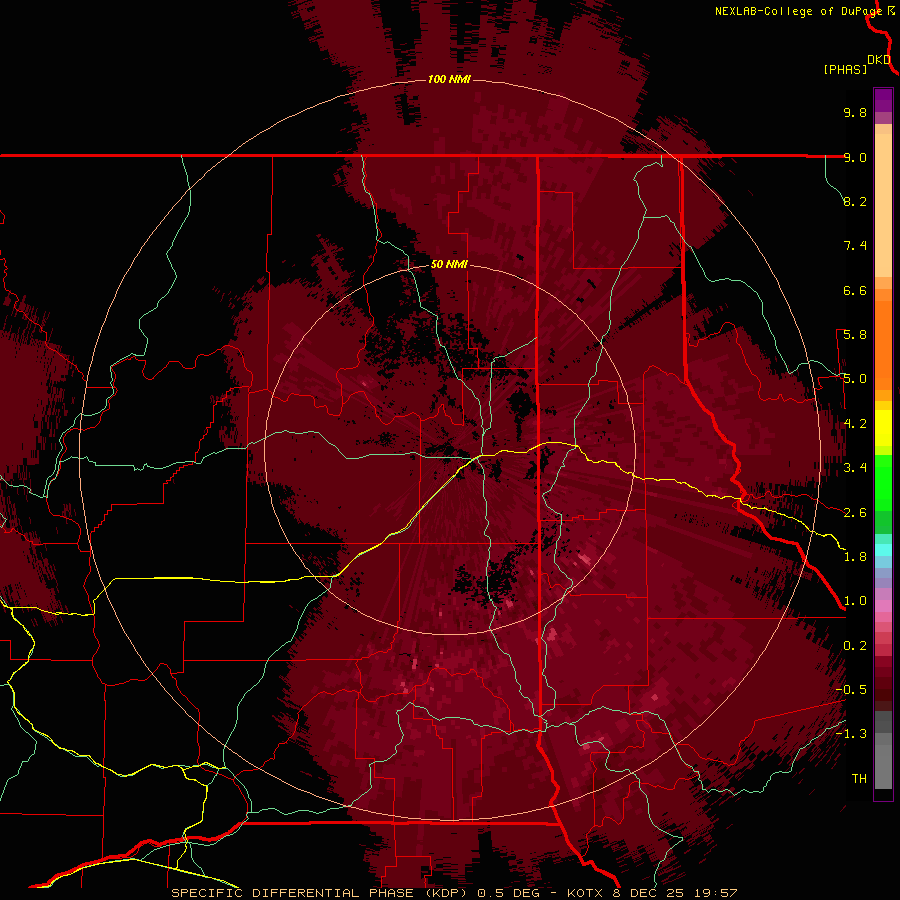Click the 9.8 legend value
Image resolution: width=900 pixels, height=900 pixels.
click(x=855, y=112)
